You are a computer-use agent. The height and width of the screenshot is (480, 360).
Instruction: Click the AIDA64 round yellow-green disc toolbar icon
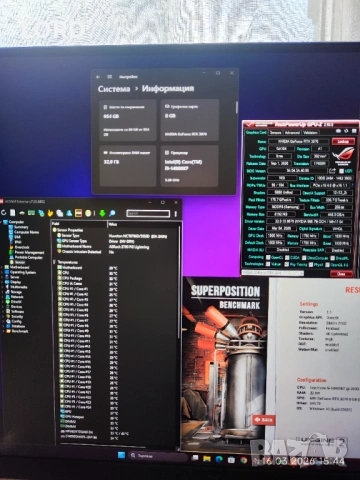pos(88,213)
